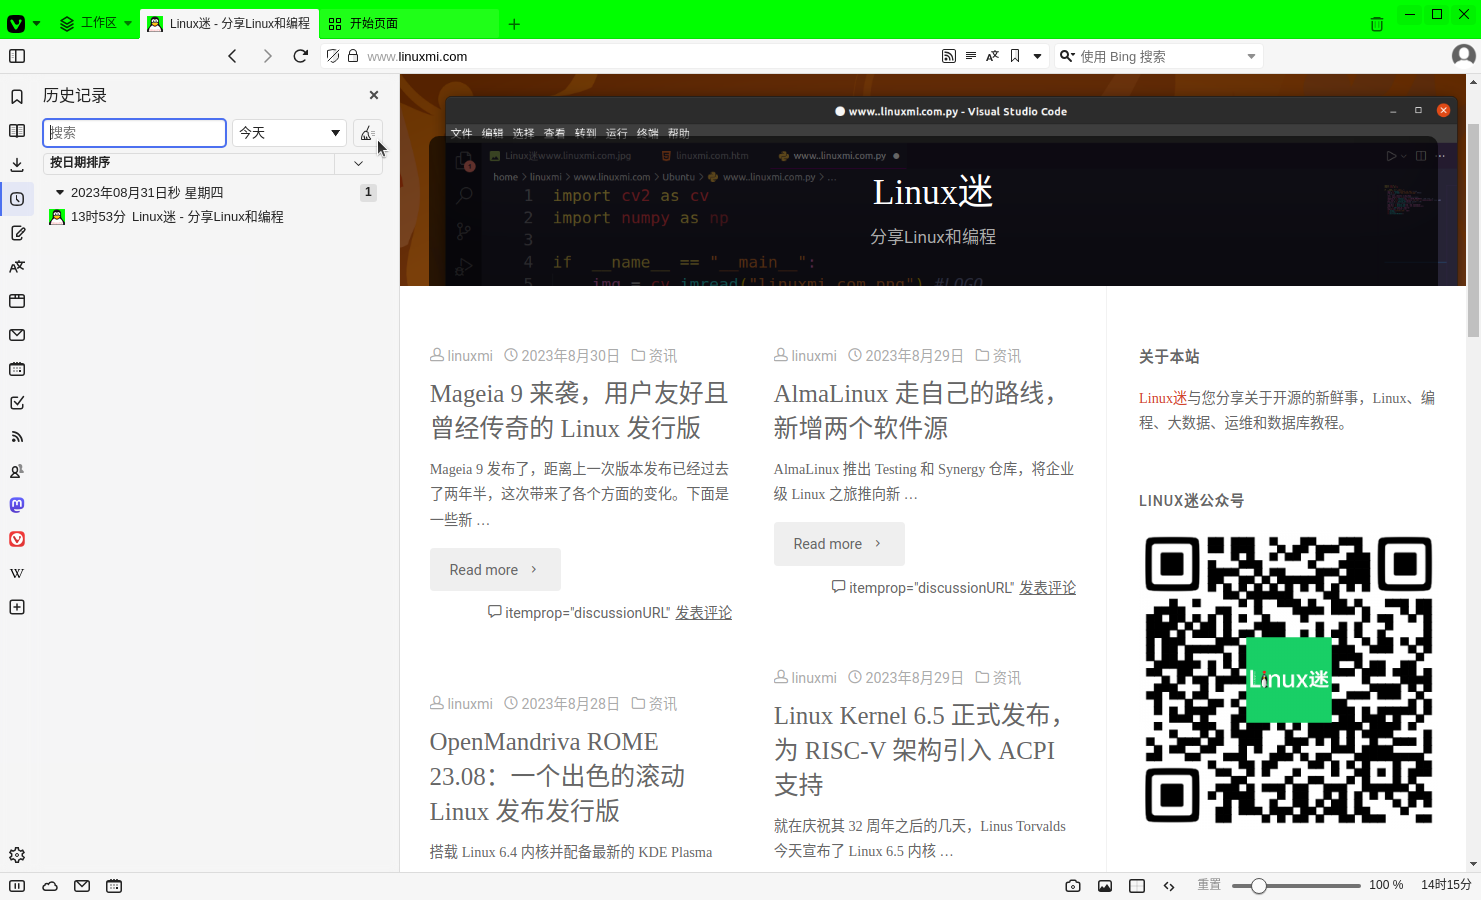Open the Reading List panel
Viewport: 1481px width, 900px height.
17,131
